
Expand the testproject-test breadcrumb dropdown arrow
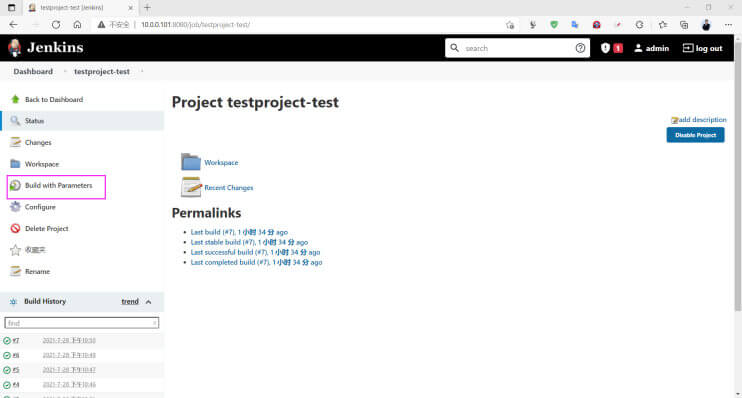(x=141, y=71)
